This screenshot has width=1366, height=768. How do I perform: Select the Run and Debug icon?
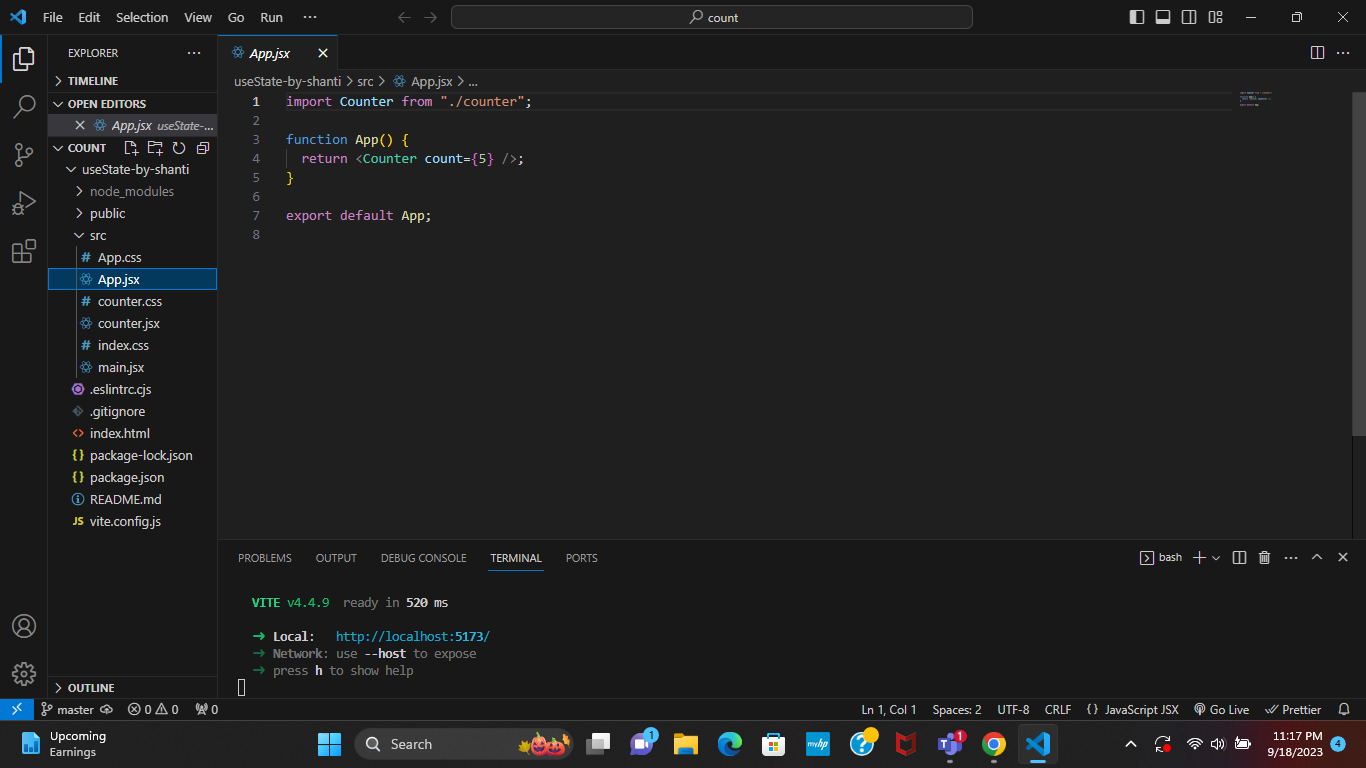pos(24,203)
